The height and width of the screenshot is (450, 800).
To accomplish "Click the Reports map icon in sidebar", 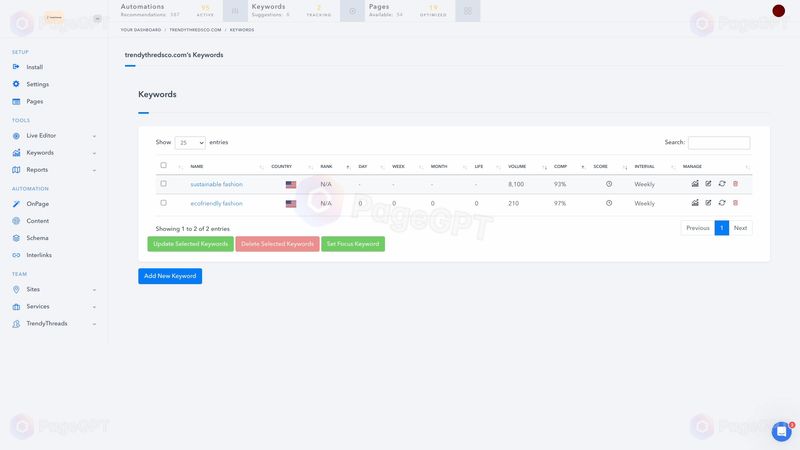I will (x=16, y=170).
